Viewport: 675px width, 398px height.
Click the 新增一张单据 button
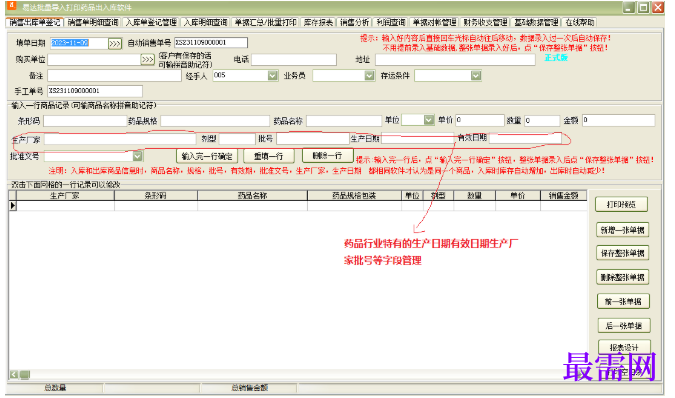(622, 230)
